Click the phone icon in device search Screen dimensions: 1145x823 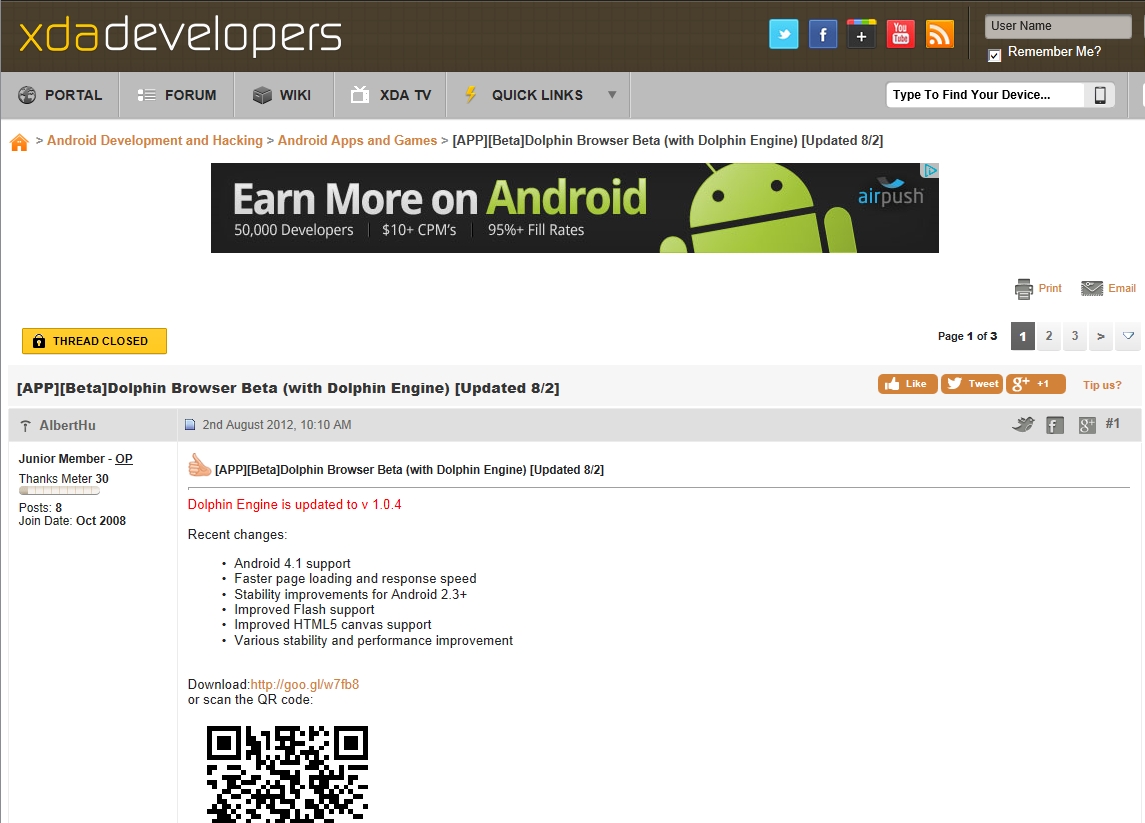(x=1100, y=95)
